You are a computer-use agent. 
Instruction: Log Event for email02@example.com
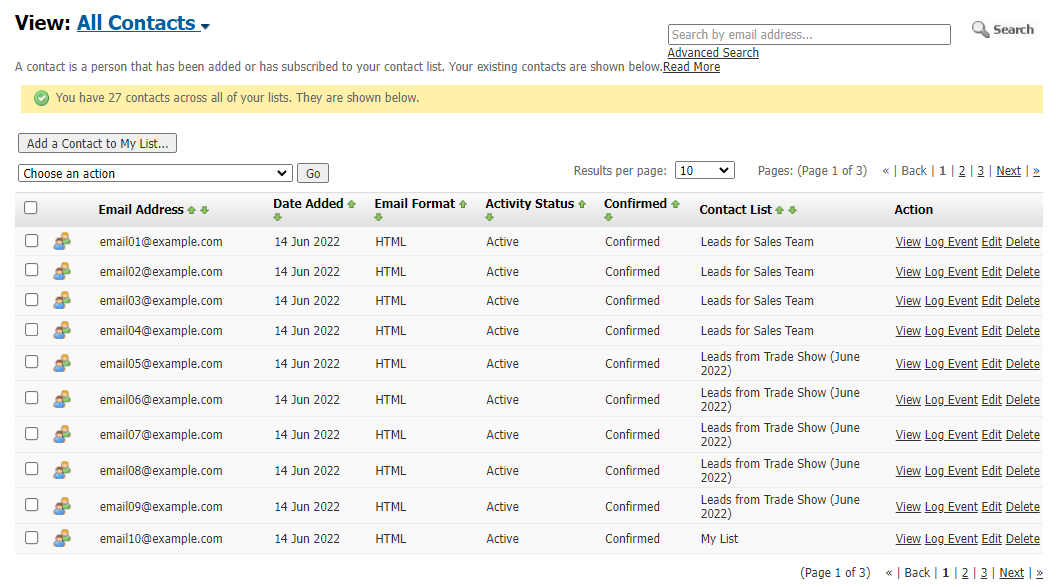tap(951, 271)
